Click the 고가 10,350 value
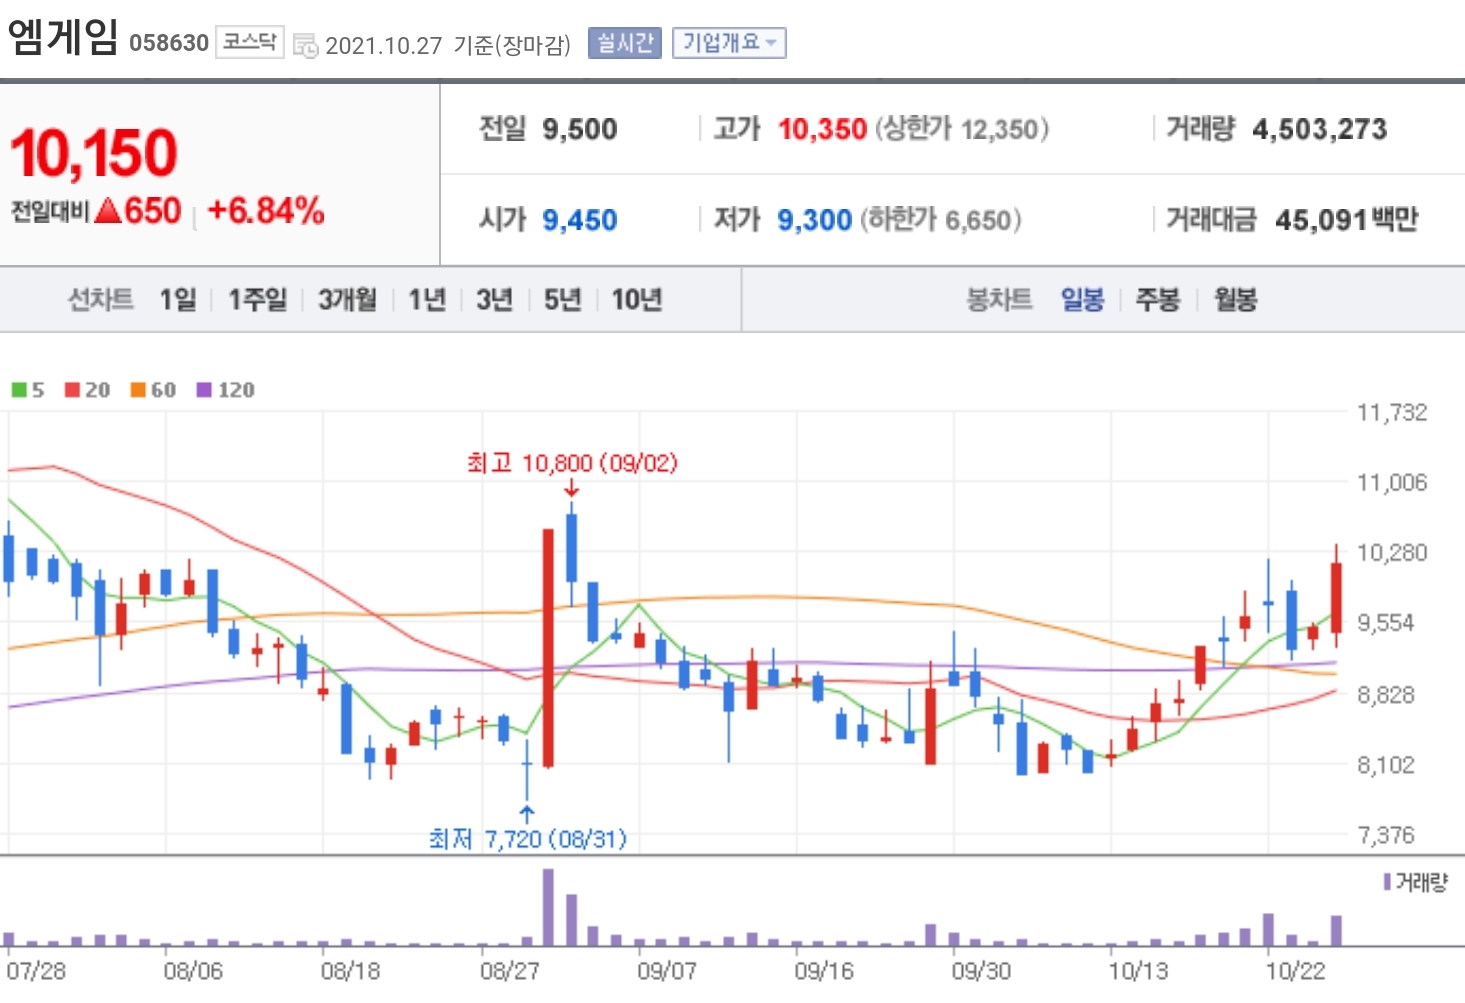The width and height of the screenshot is (1465, 1003). (x=822, y=129)
